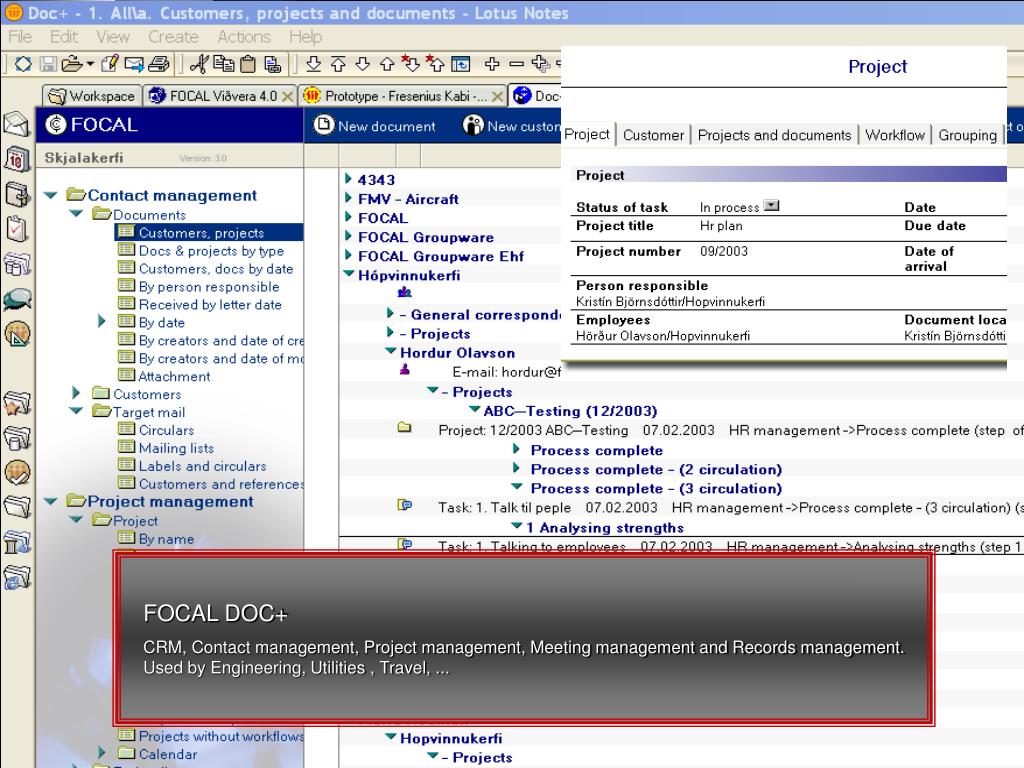
Task: Collapse the Contact management tree section
Action: [51, 195]
